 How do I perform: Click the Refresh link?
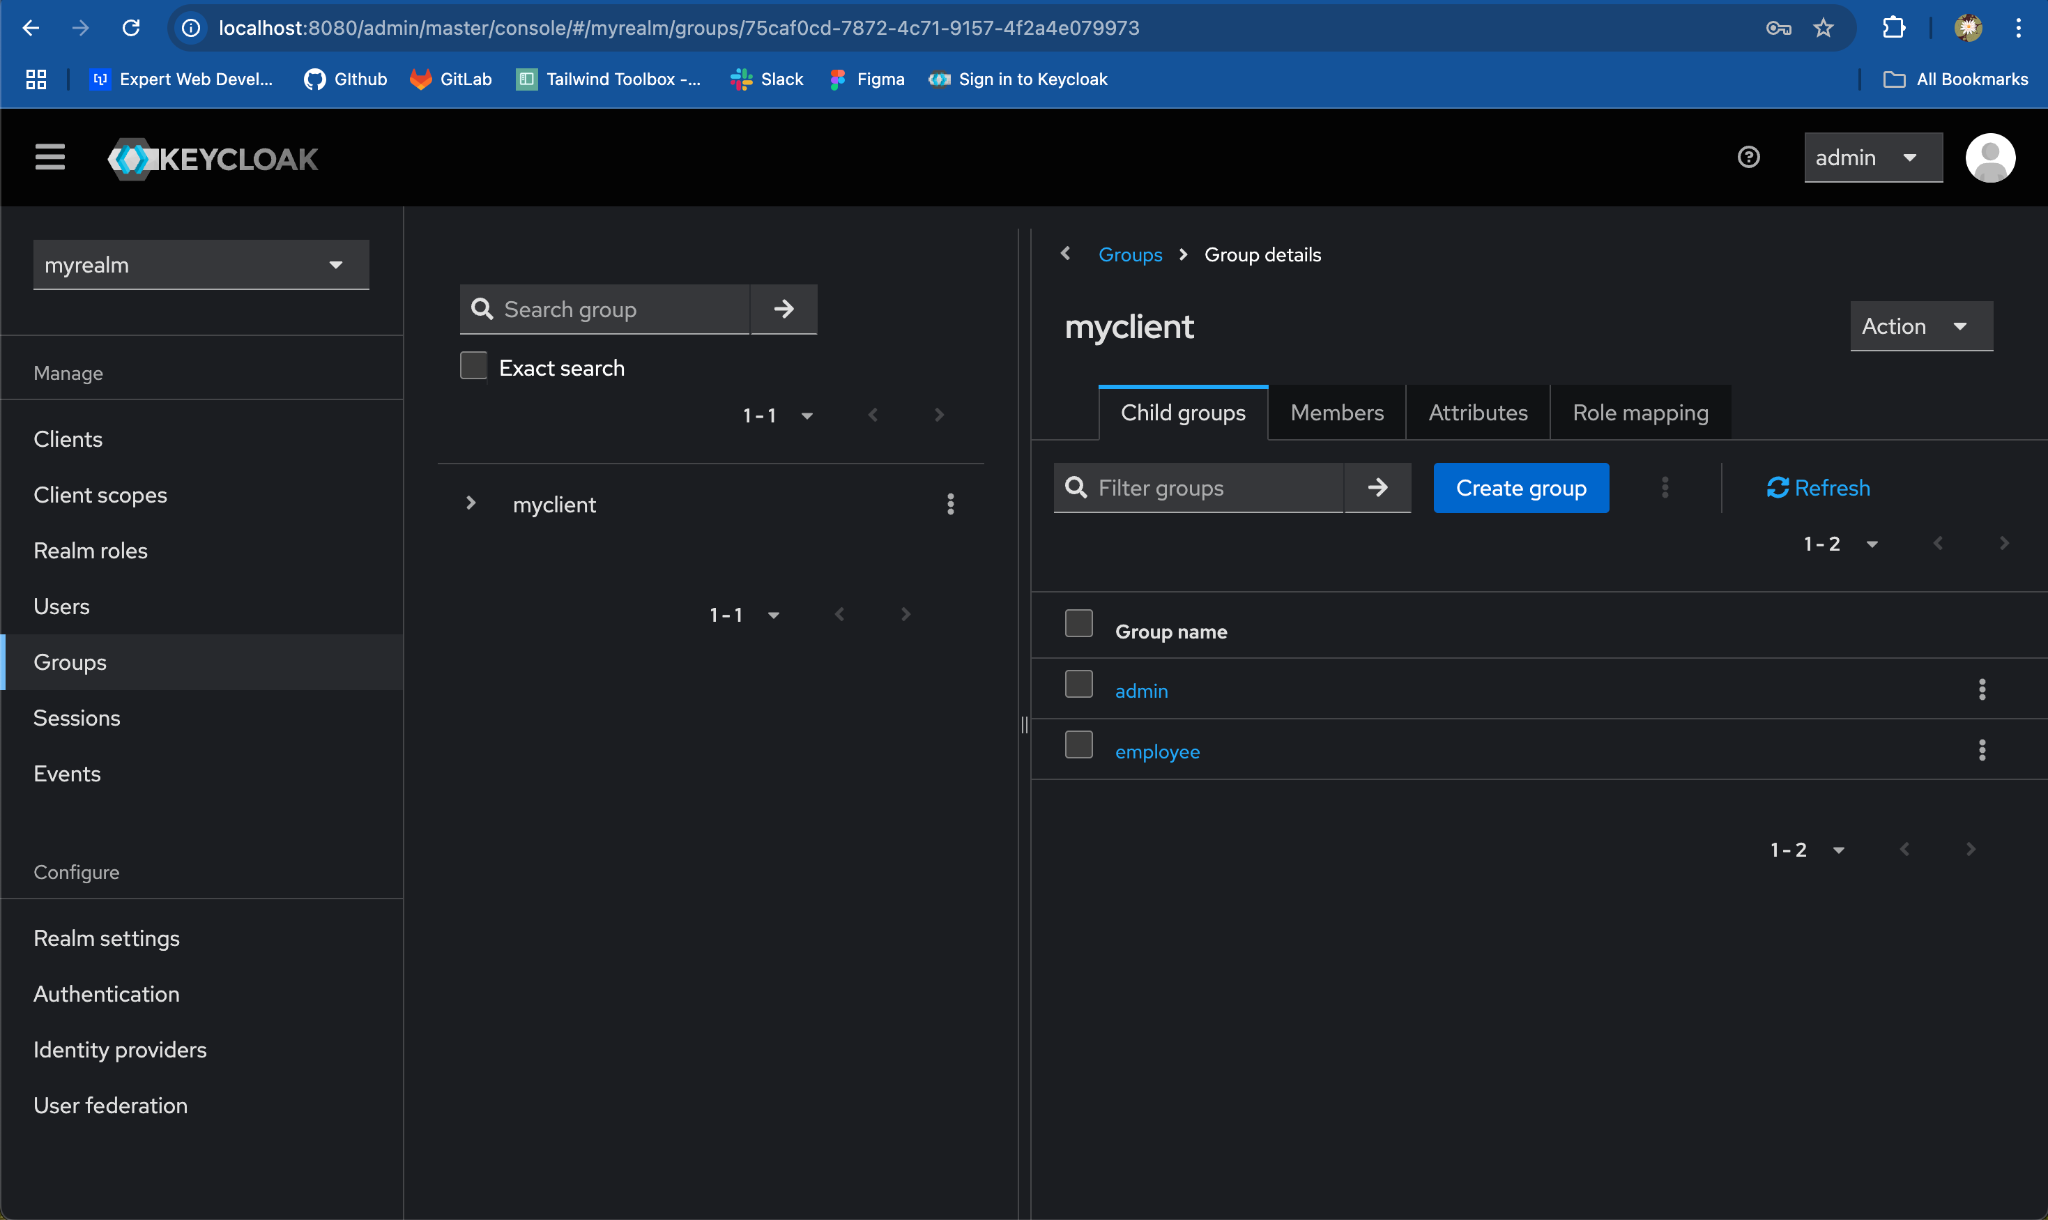pos(1818,487)
